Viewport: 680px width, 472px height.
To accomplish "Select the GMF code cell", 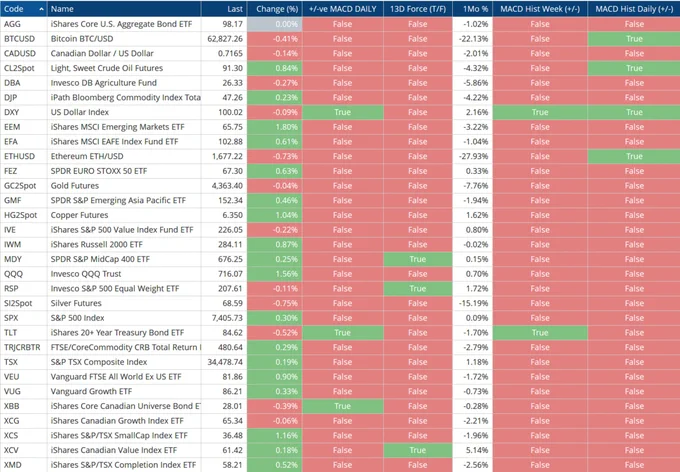I will click(x=24, y=200).
